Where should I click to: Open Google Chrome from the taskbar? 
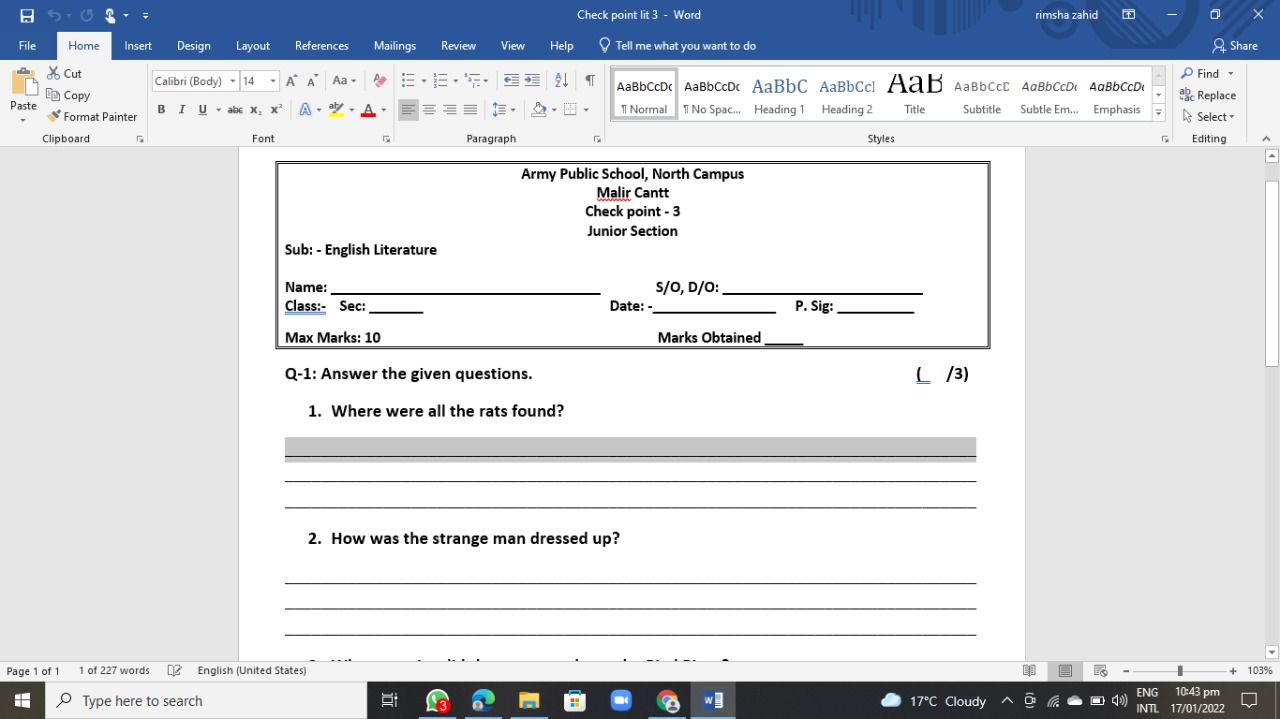point(668,701)
